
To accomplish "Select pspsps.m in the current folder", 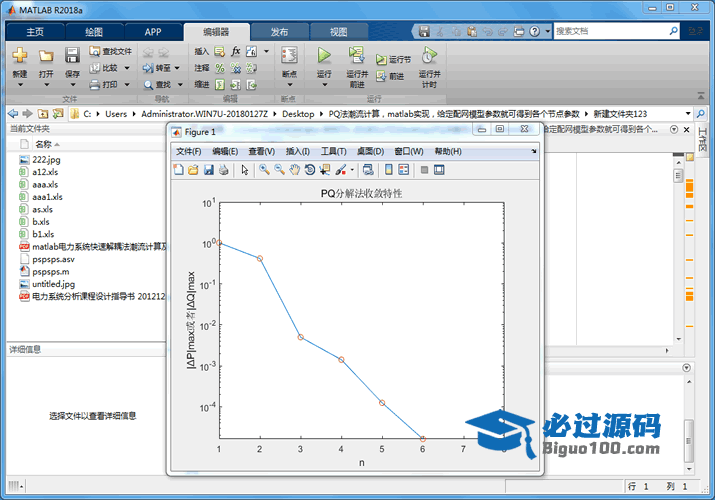I will [51, 272].
